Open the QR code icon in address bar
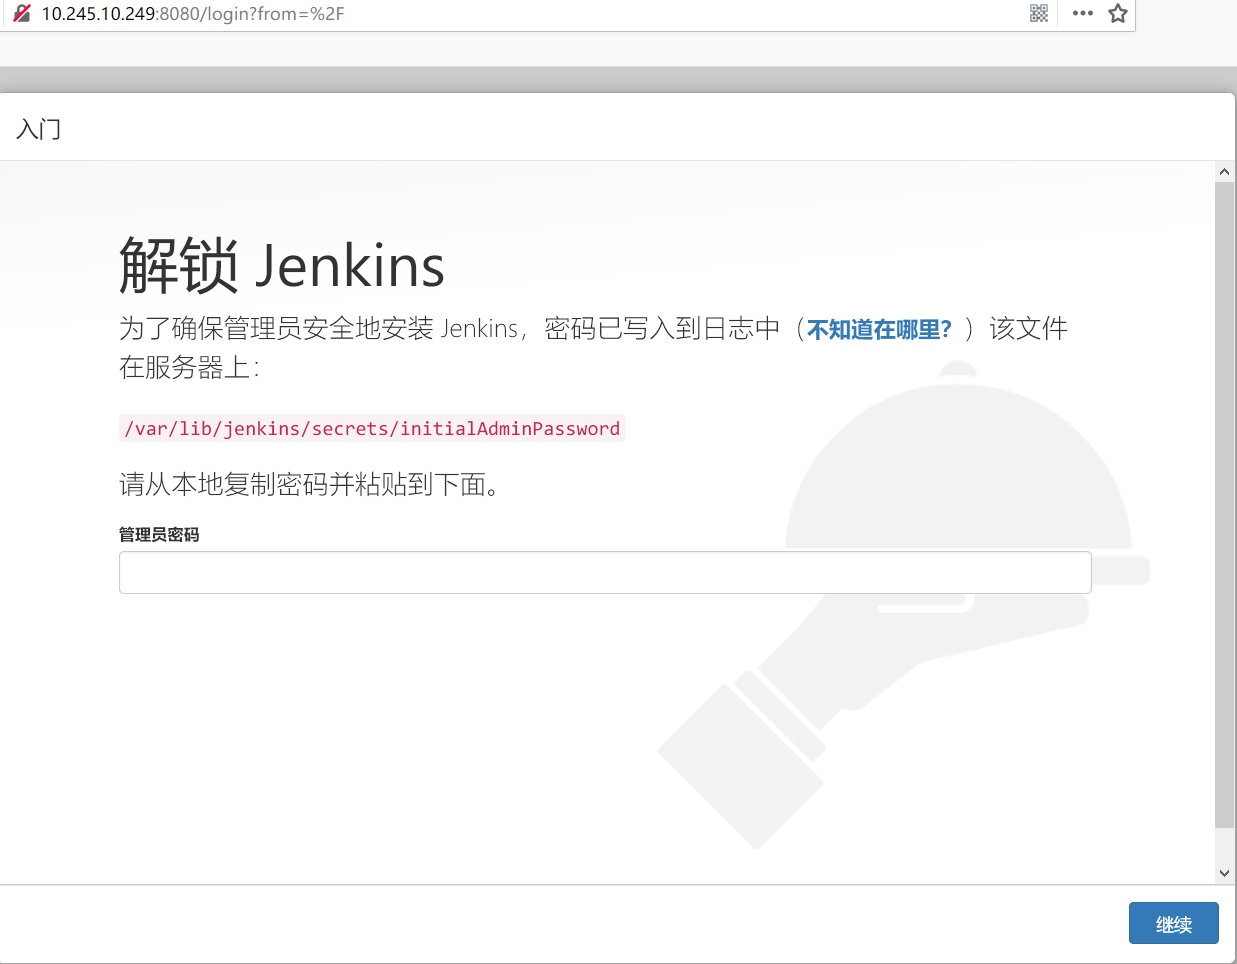1237x964 pixels. coord(1039,13)
